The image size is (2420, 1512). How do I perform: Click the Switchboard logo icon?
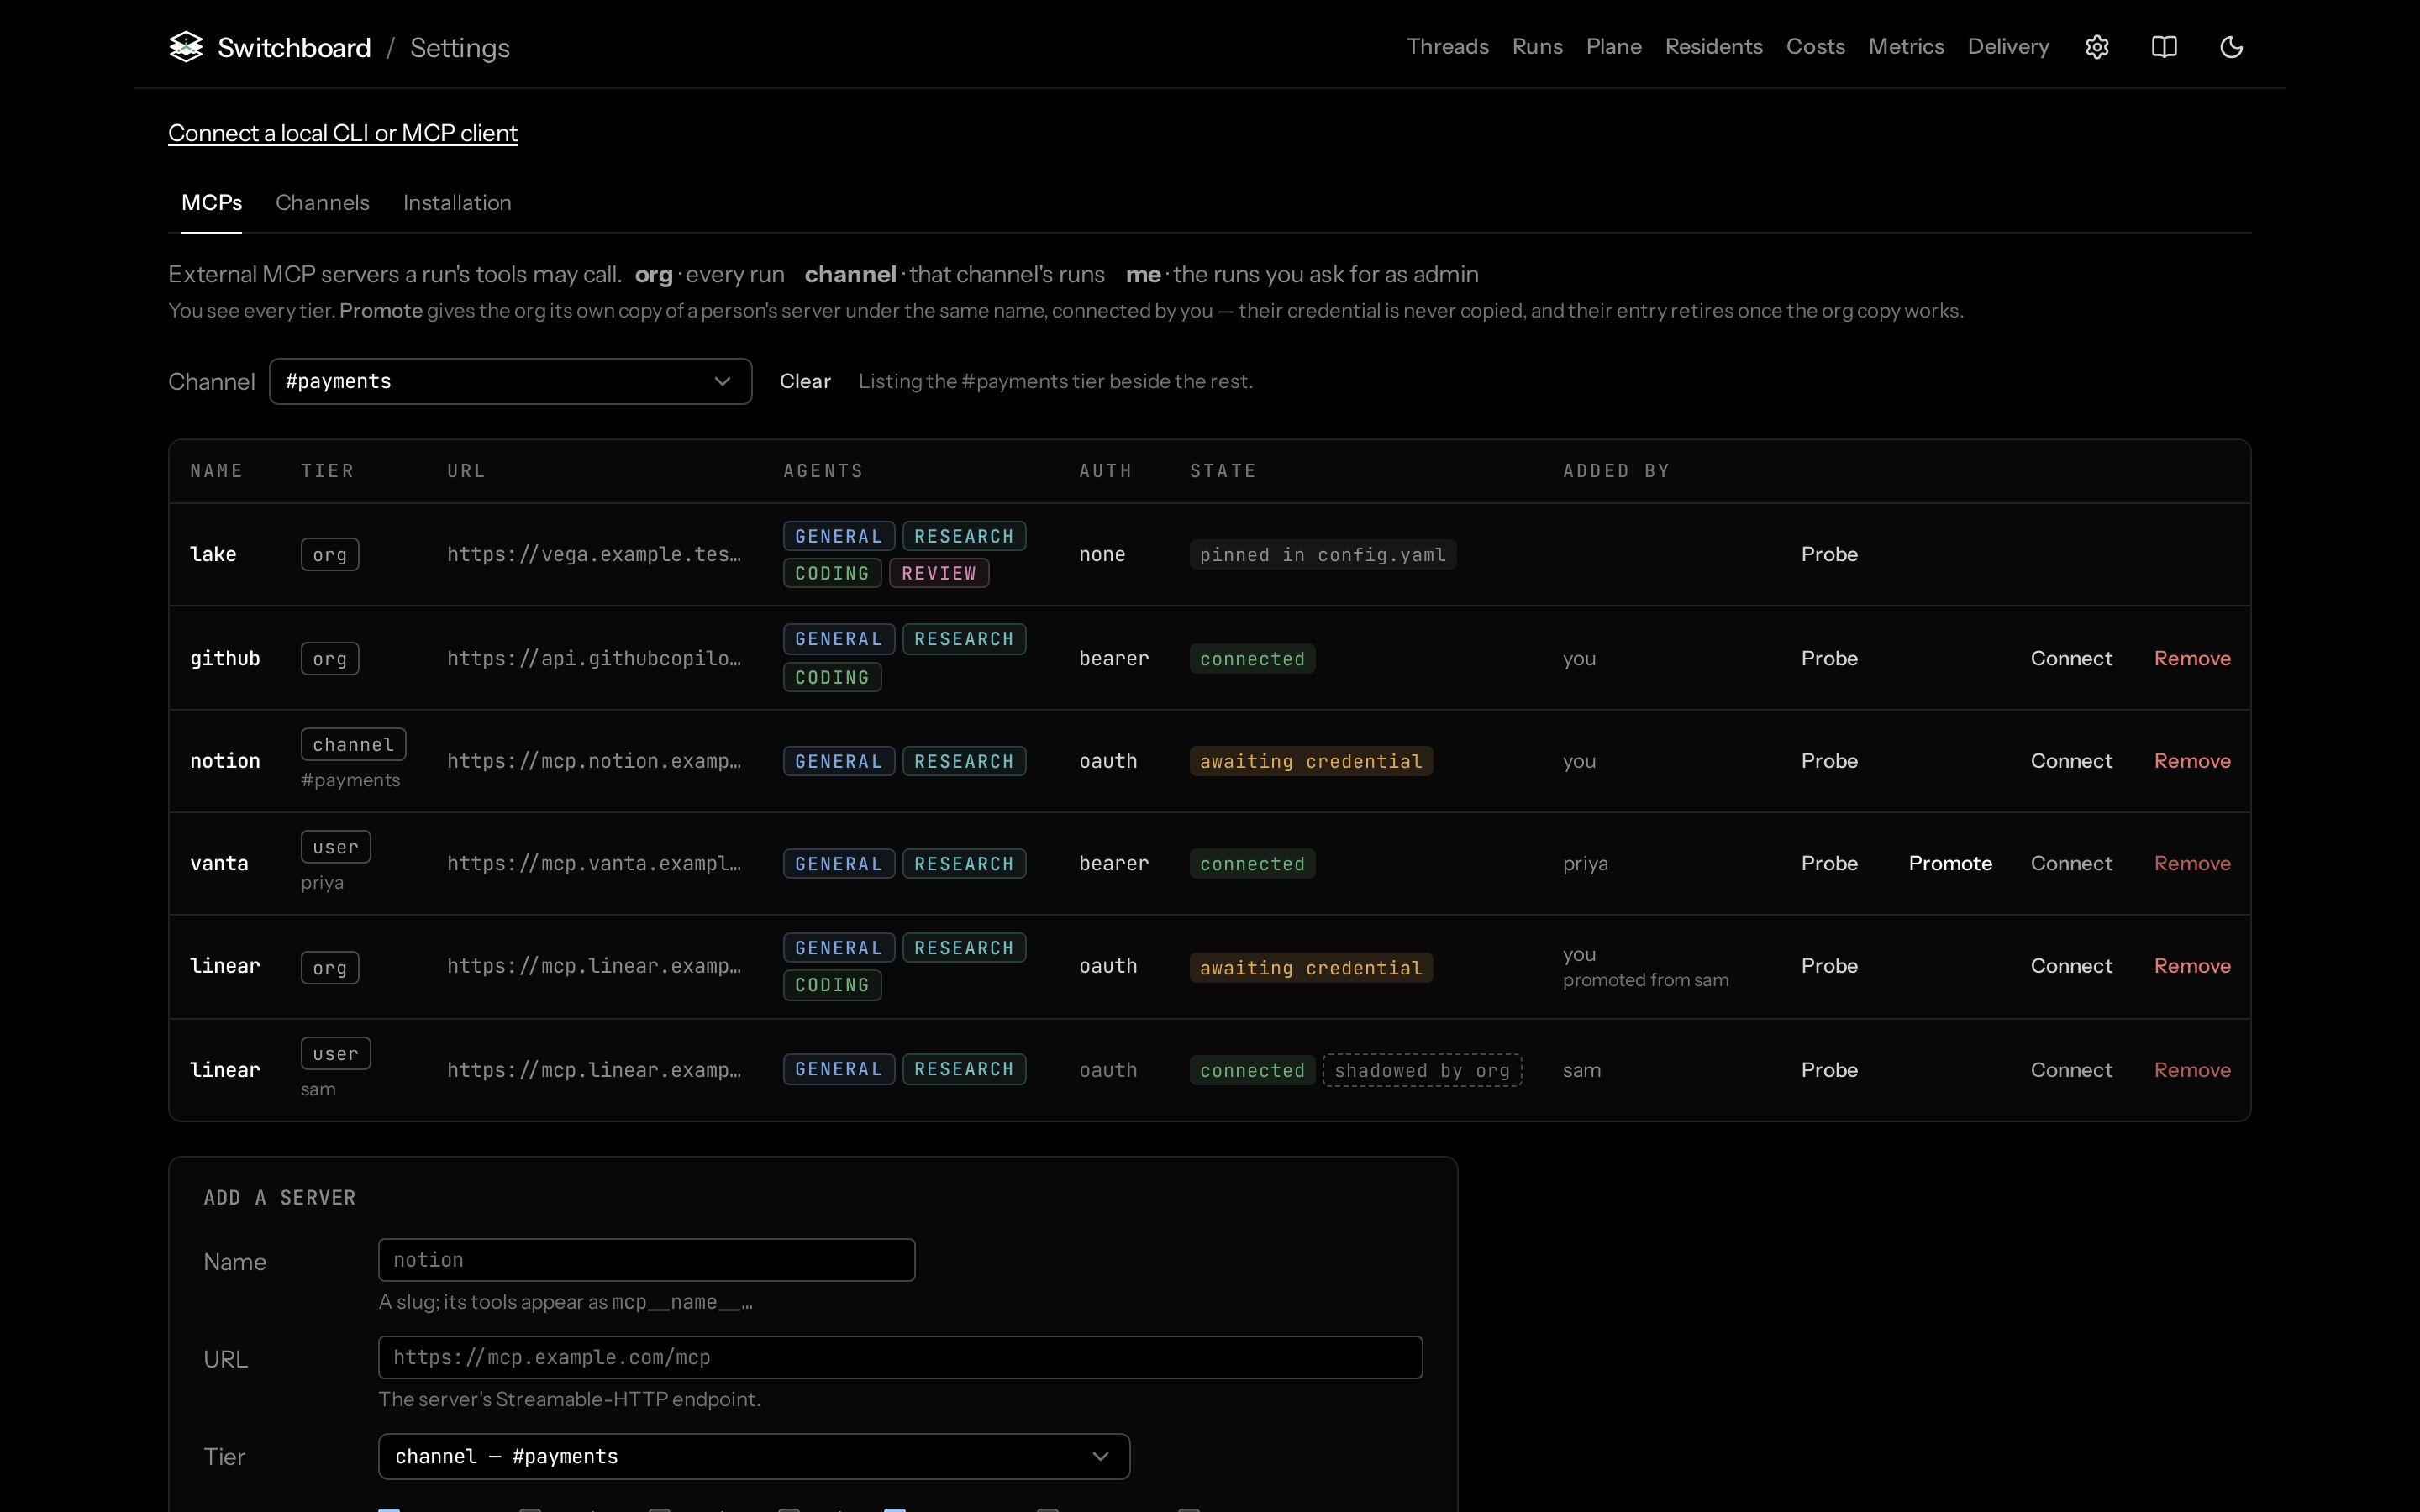(x=186, y=47)
